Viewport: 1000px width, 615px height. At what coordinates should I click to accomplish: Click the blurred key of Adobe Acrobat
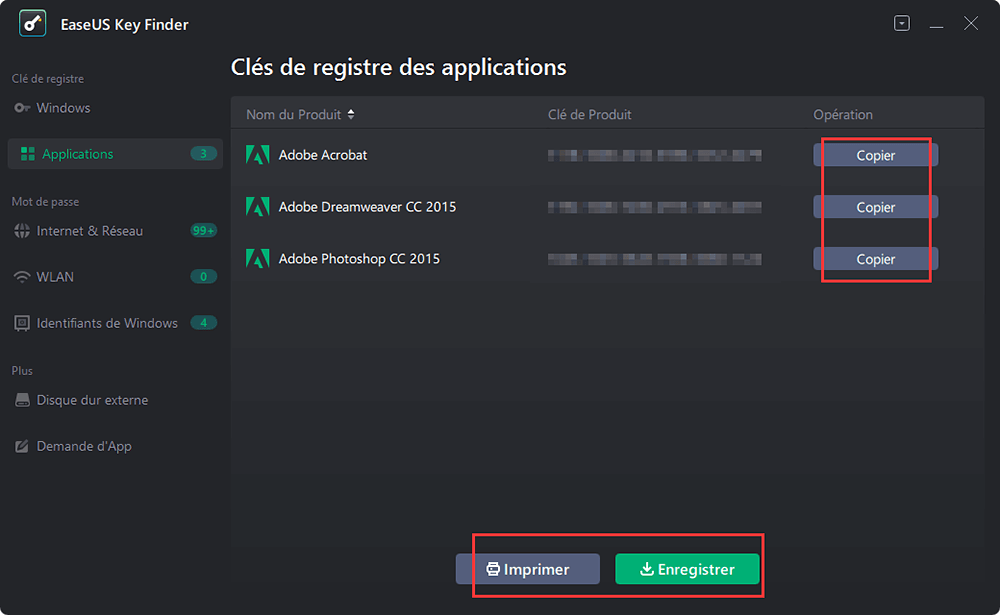[x=654, y=155]
